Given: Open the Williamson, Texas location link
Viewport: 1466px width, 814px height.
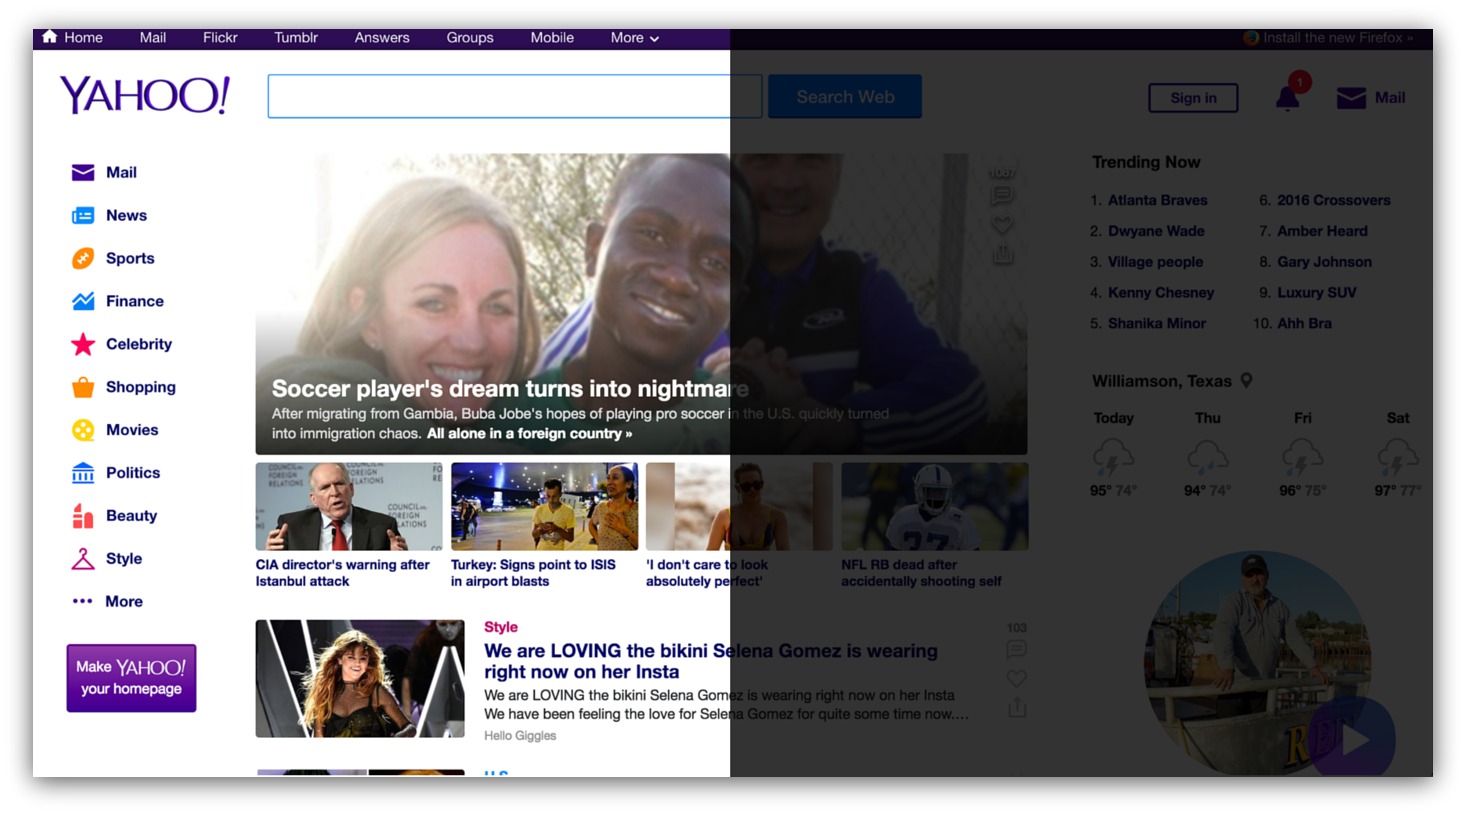Looking at the screenshot, I should pyautogui.click(x=1162, y=381).
